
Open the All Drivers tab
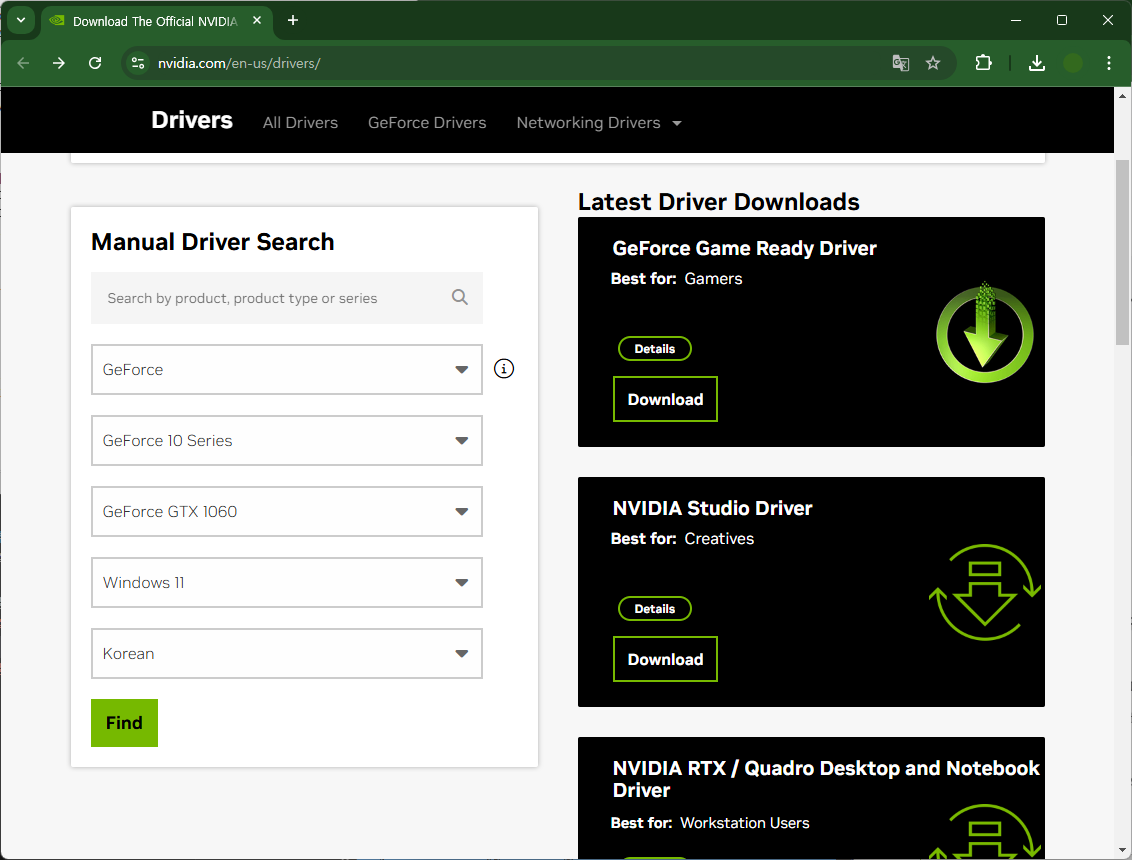click(x=300, y=123)
